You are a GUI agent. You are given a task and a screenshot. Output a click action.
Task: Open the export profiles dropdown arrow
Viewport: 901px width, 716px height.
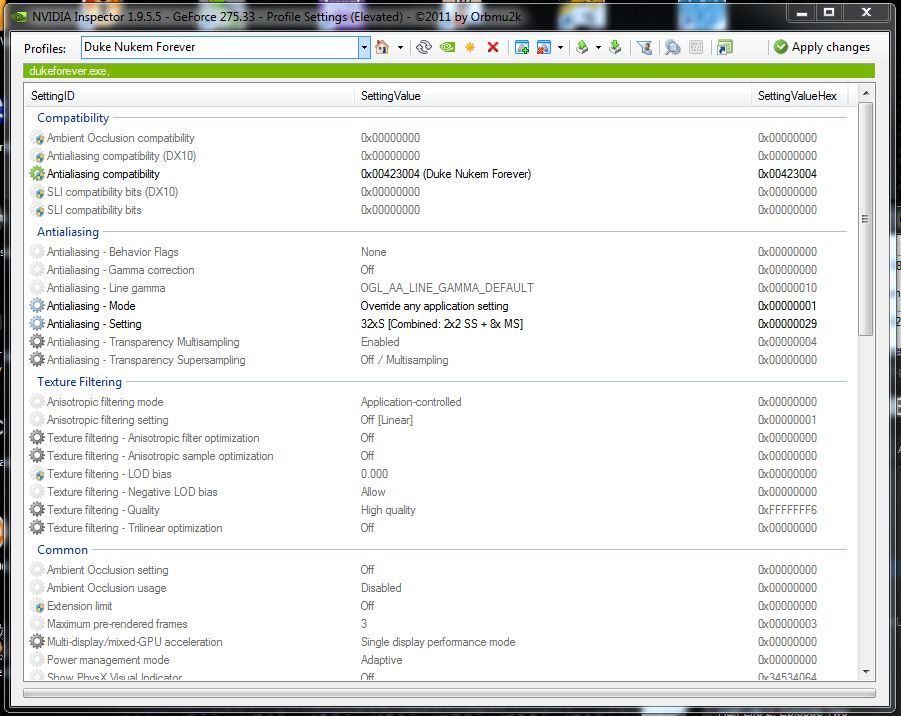coord(598,48)
